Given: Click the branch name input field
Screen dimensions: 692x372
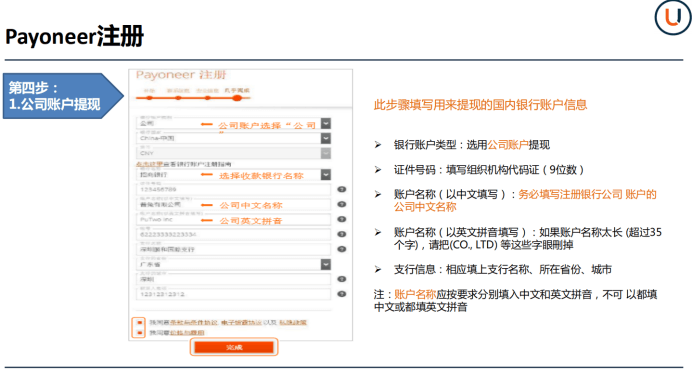Looking at the screenshot, I should tap(233, 249).
